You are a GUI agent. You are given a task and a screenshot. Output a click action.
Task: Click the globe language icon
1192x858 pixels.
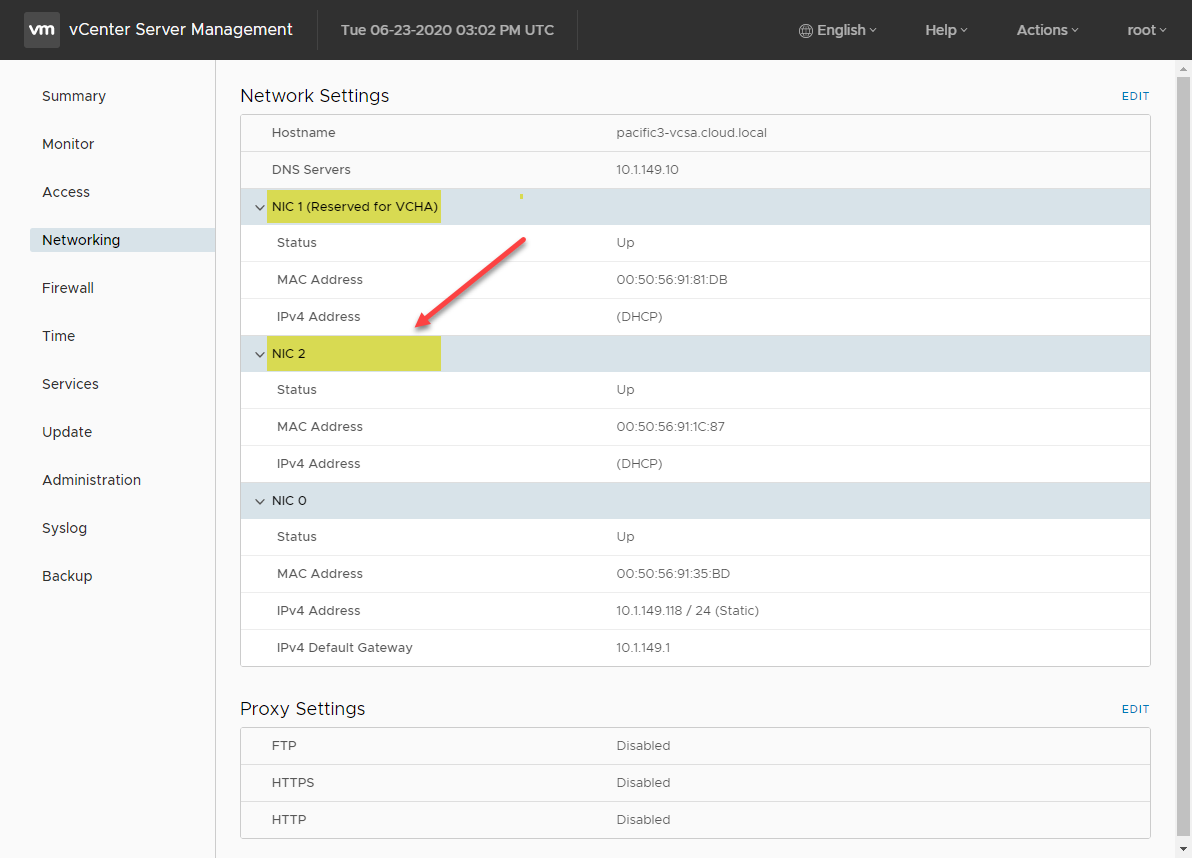click(806, 30)
